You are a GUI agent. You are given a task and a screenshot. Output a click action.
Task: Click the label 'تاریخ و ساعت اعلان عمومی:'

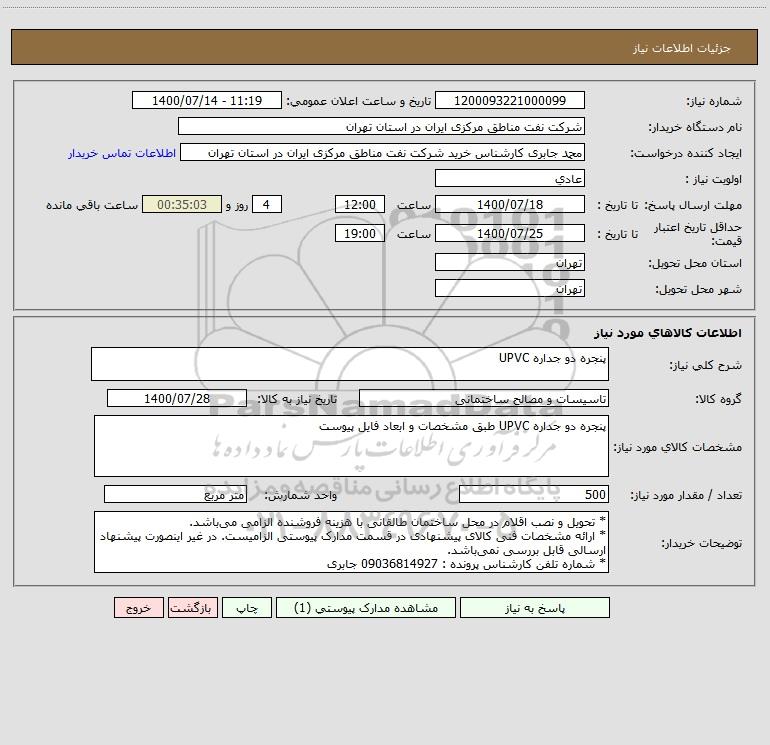[359, 101]
